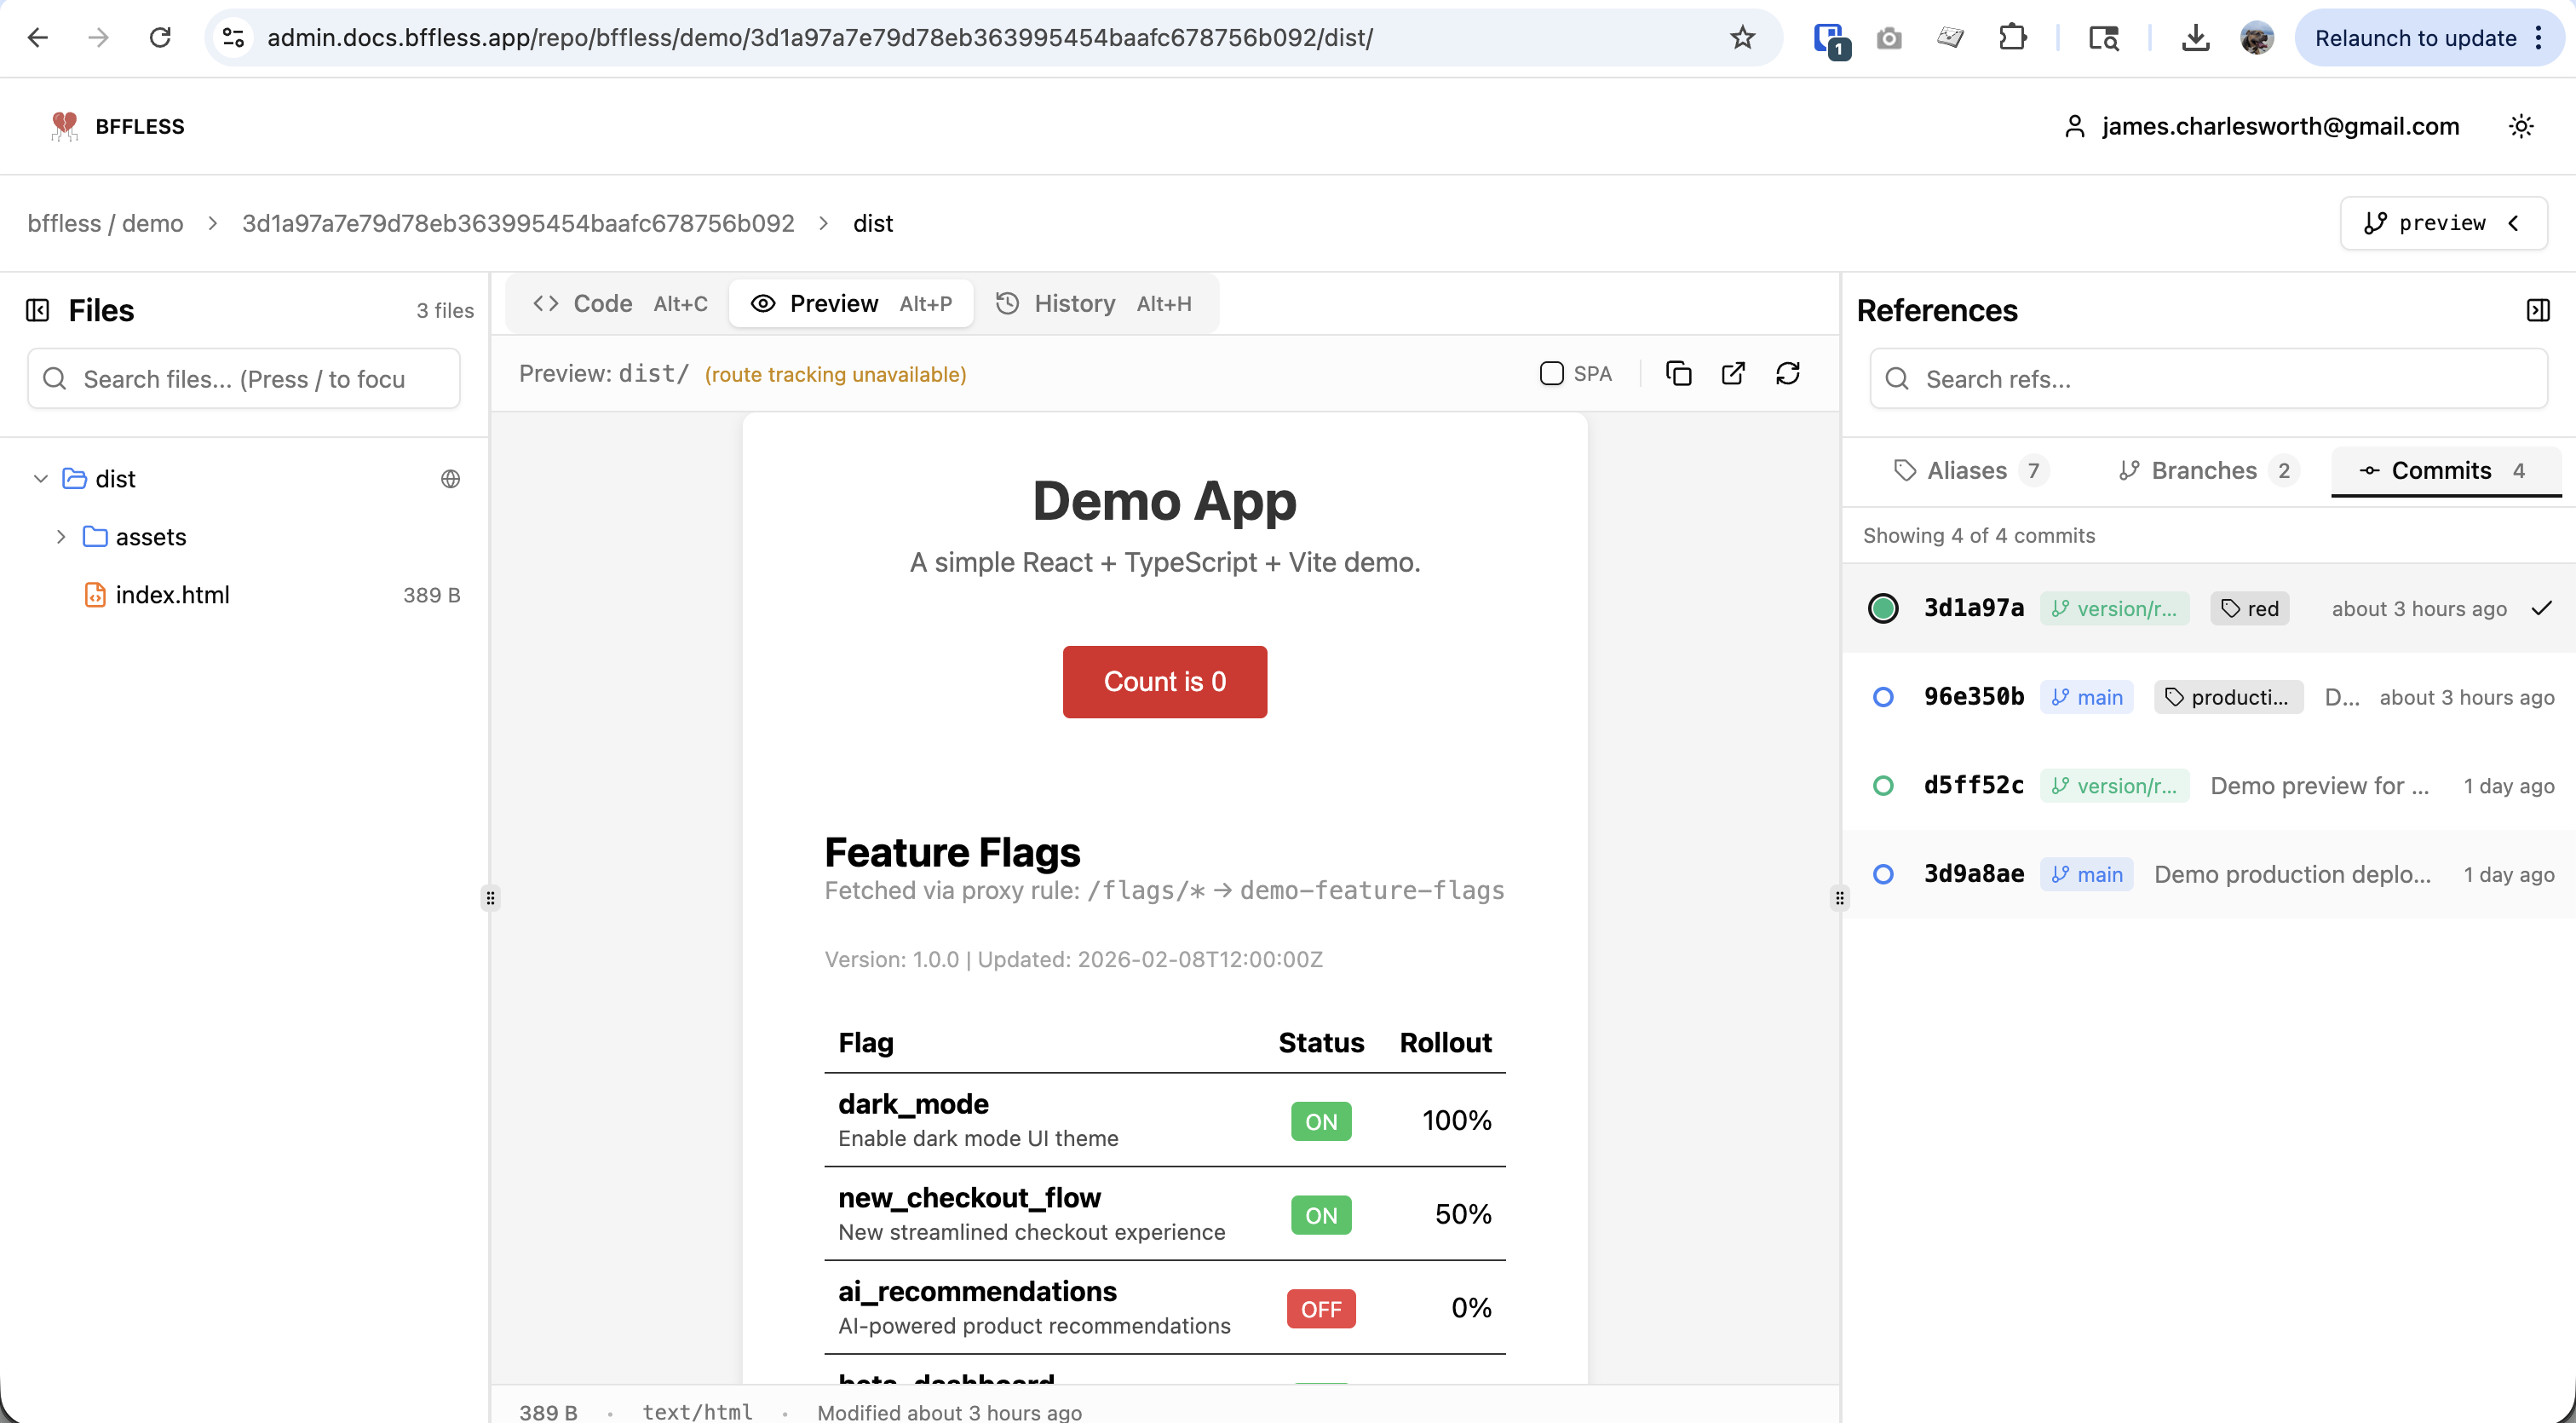2576x1423 pixels.
Task: Click bffless / demo breadcrumb link
Action: (x=105, y=223)
